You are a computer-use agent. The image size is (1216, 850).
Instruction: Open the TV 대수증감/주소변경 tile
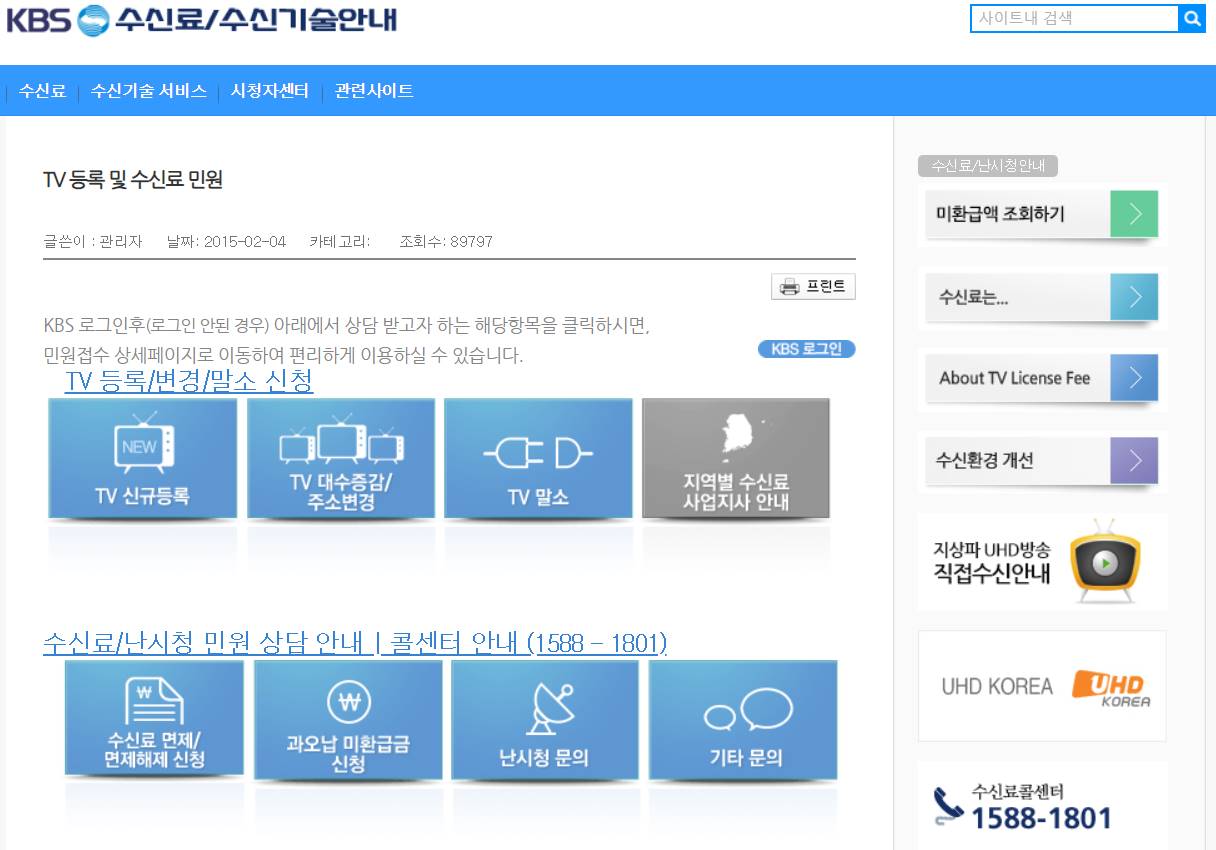point(341,459)
